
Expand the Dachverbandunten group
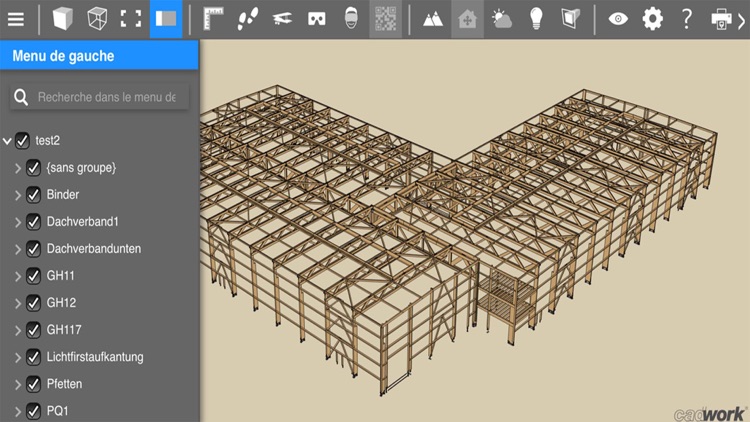point(18,249)
